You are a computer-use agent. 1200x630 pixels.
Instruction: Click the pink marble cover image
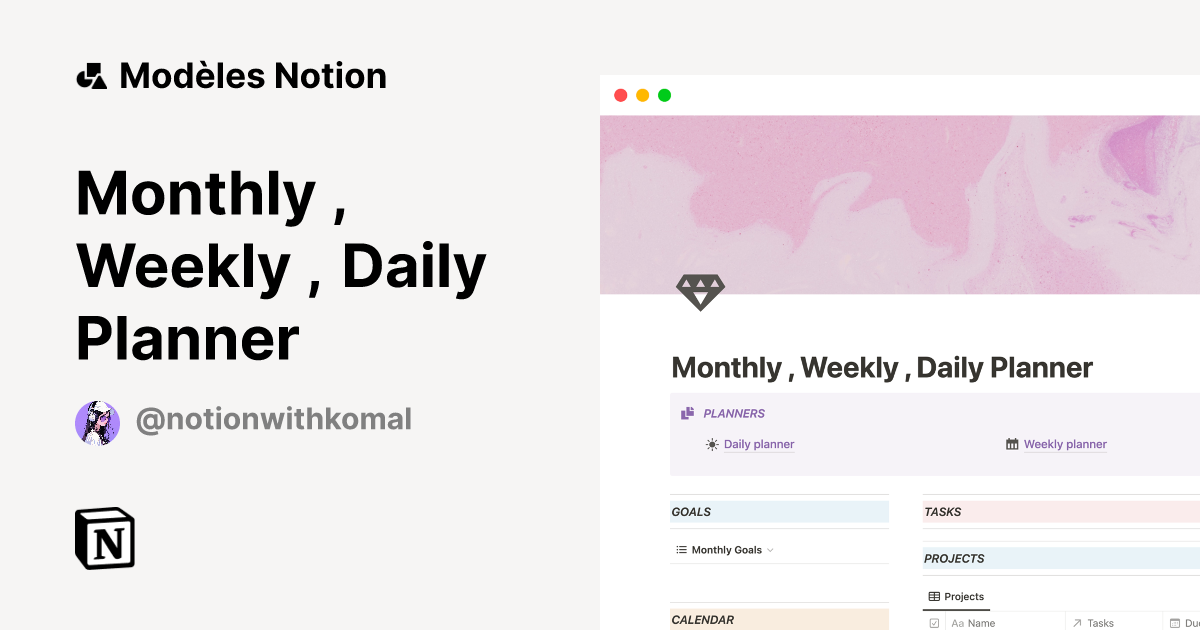click(900, 200)
